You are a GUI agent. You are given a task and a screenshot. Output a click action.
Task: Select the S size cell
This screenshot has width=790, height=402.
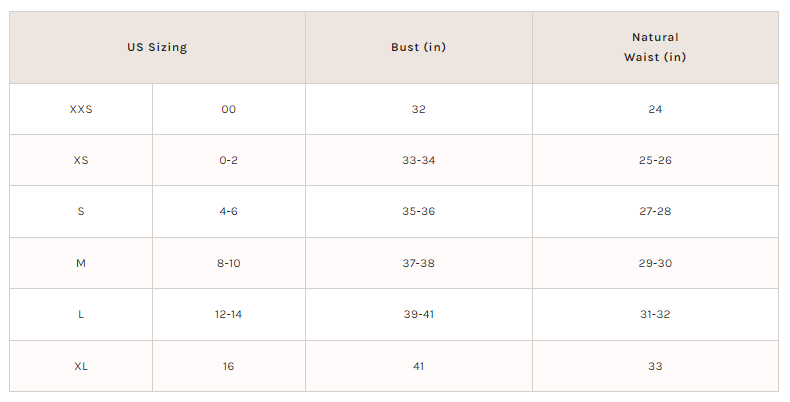point(81,212)
